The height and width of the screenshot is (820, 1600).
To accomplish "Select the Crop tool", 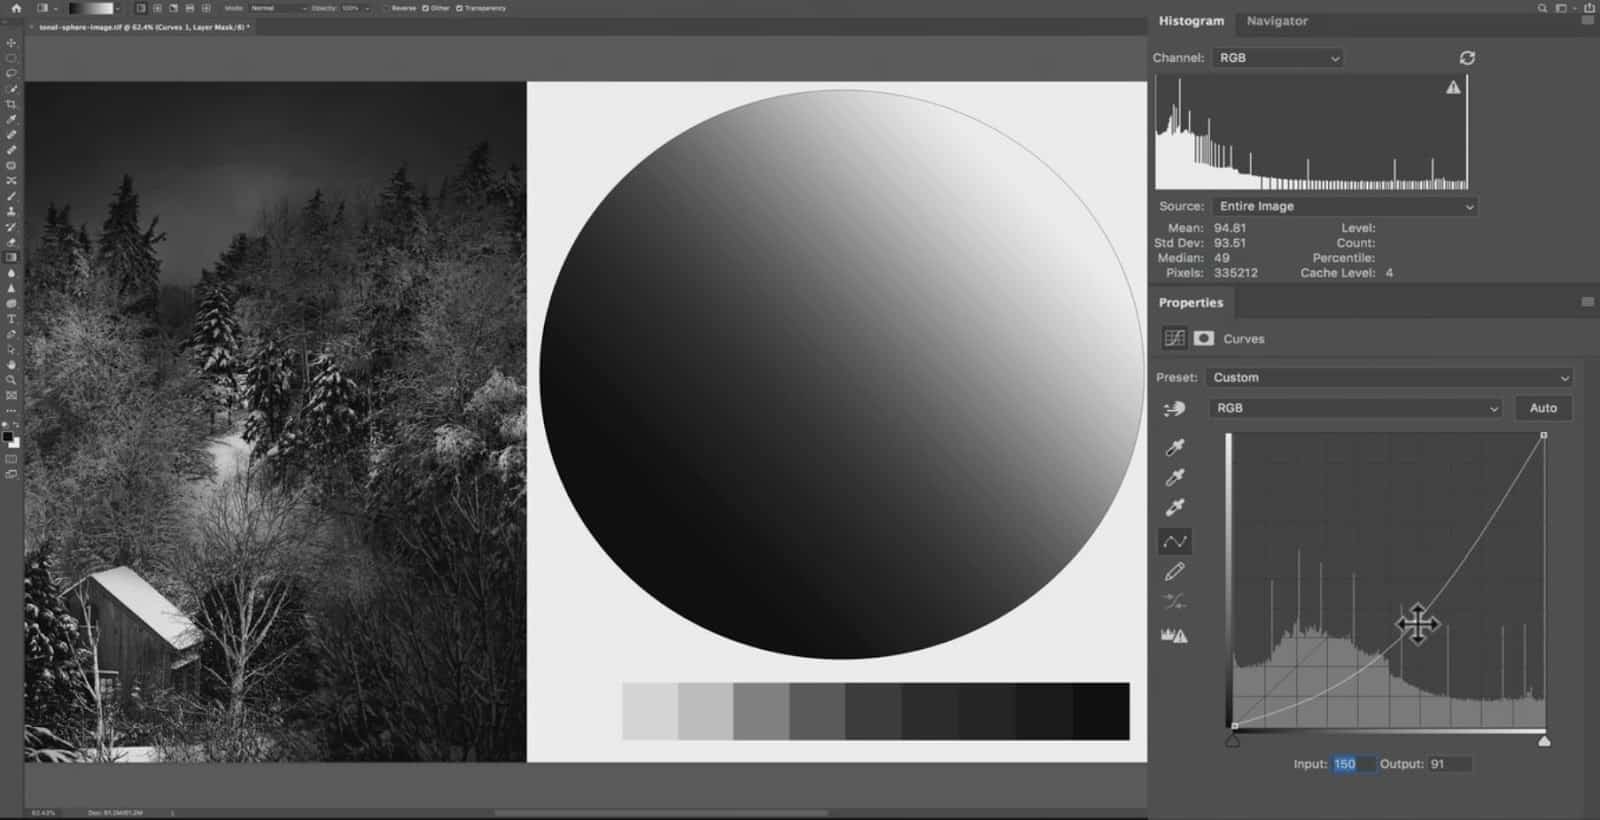I will click(x=12, y=104).
